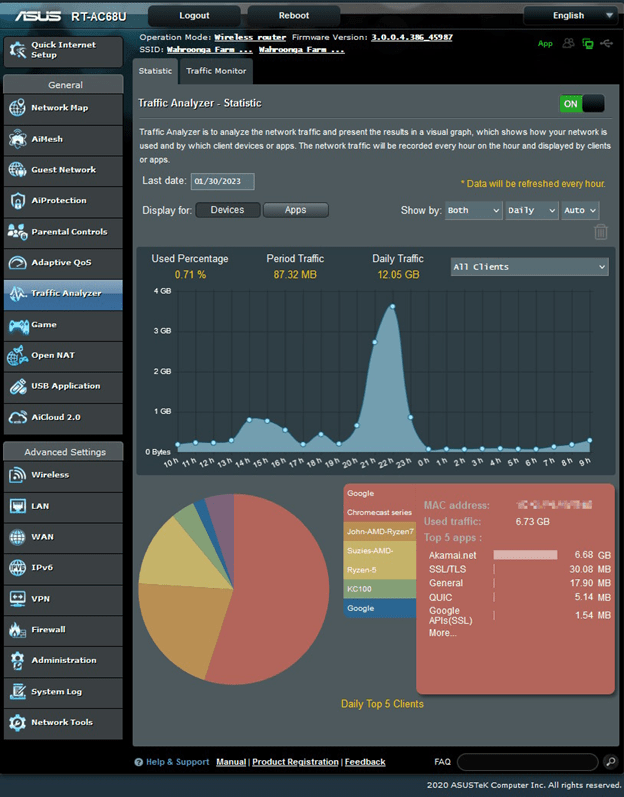
Task: Switch display to Devices
Action: click(227, 210)
